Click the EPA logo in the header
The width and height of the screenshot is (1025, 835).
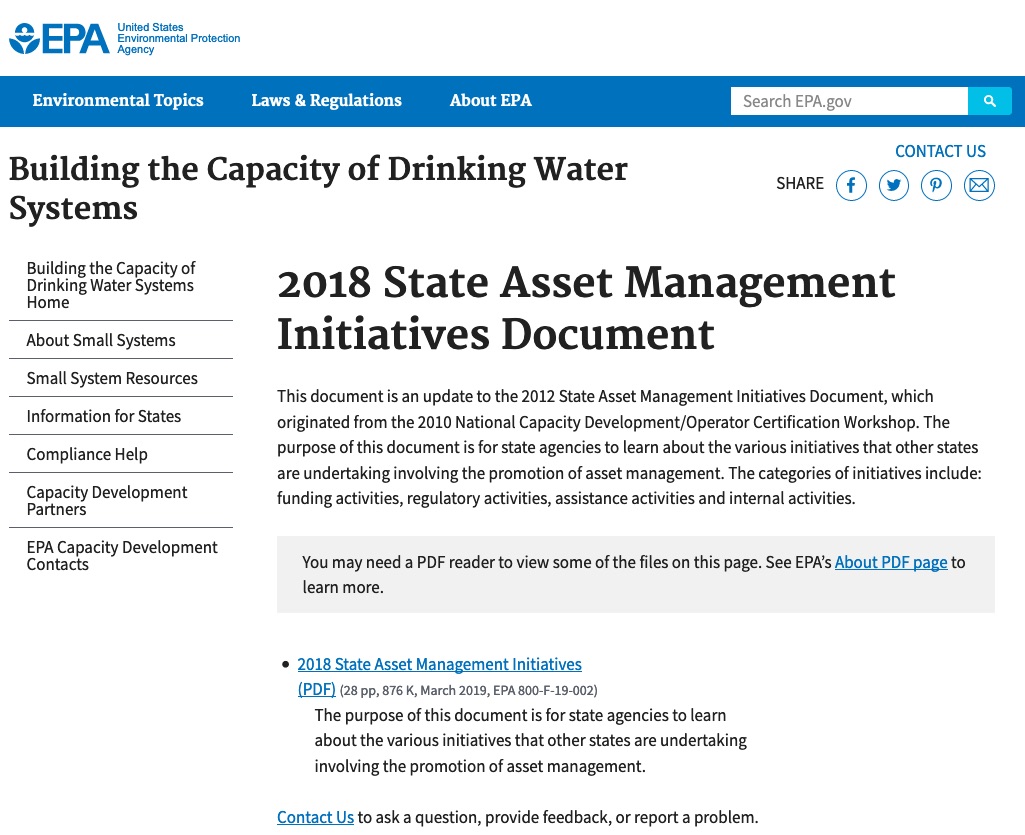click(x=59, y=39)
